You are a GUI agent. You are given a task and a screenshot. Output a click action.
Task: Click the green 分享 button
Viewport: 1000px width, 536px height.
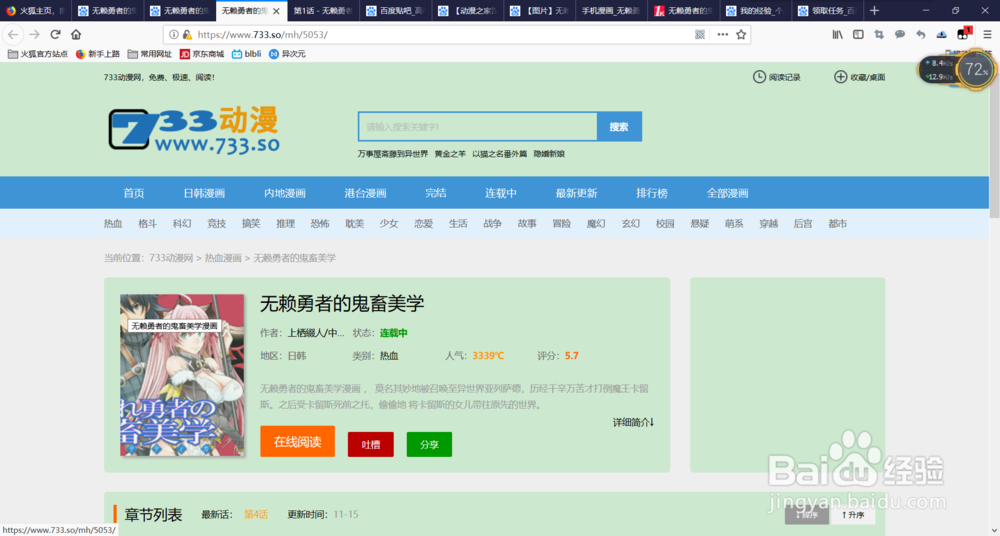(x=429, y=444)
